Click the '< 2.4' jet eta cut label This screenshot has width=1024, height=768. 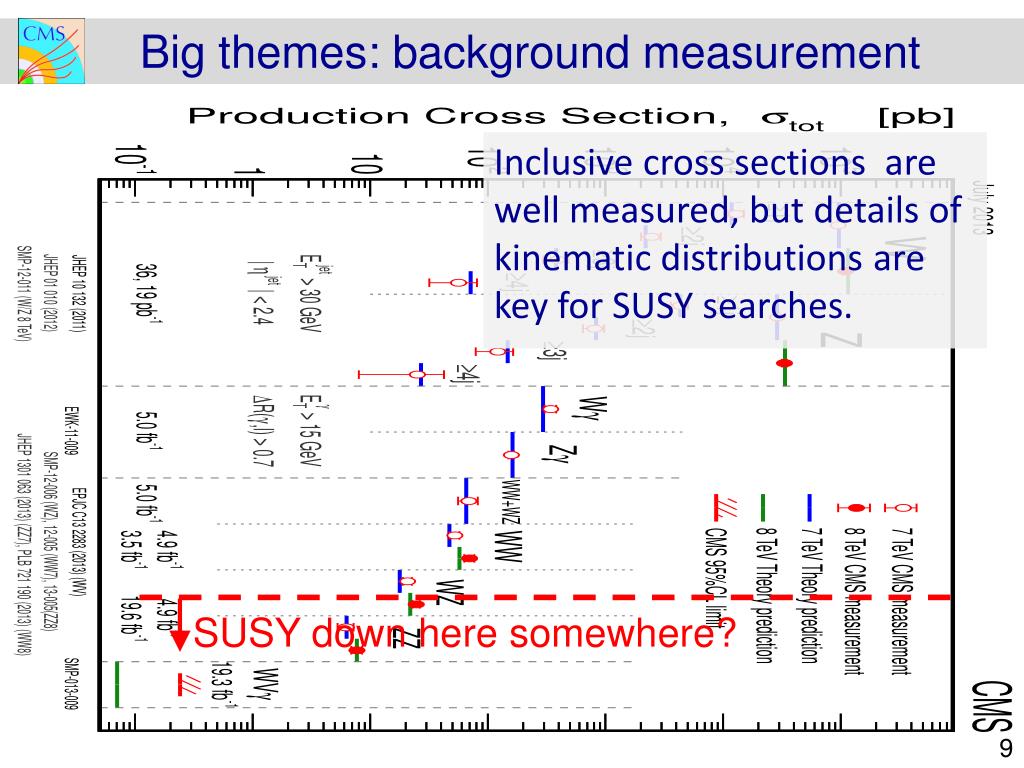point(261,293)
